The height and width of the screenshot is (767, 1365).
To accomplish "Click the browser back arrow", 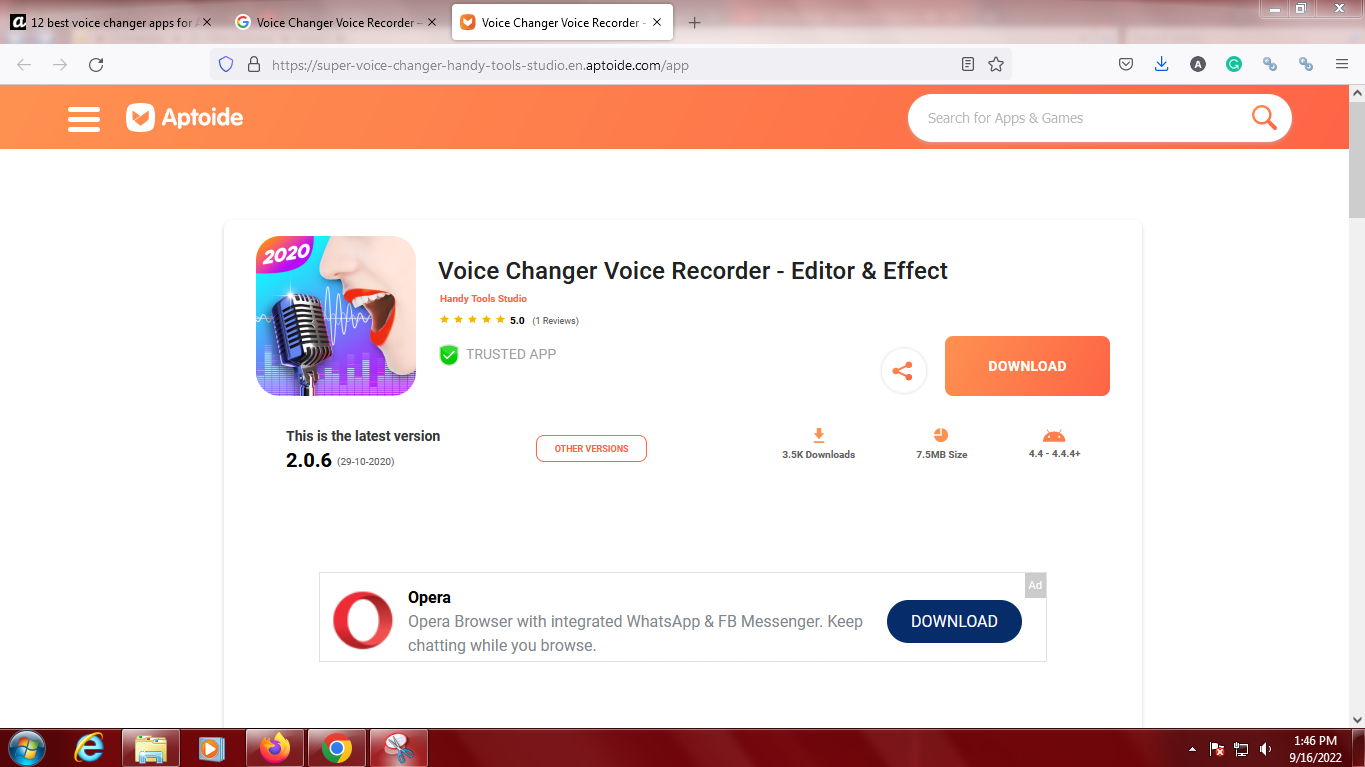I will (x=24, y=64).
